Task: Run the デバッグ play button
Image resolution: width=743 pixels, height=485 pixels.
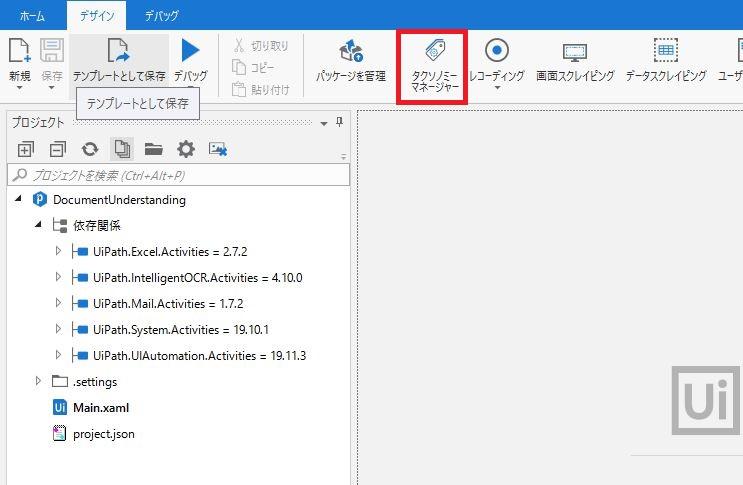Action: point(190,50)
